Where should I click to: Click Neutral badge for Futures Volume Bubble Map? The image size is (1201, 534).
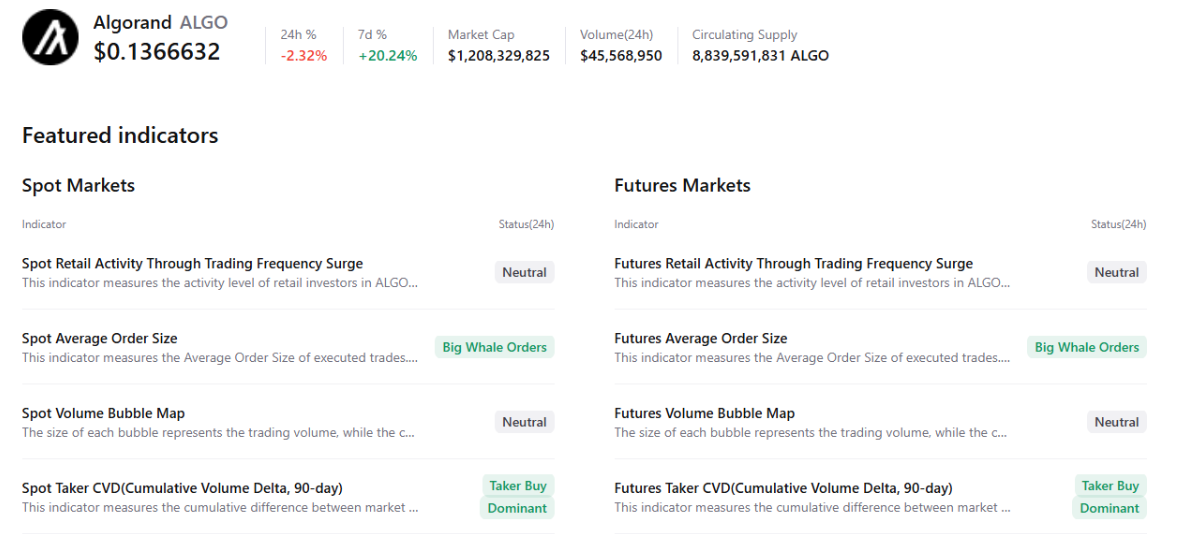click(x=1116, y=422)
